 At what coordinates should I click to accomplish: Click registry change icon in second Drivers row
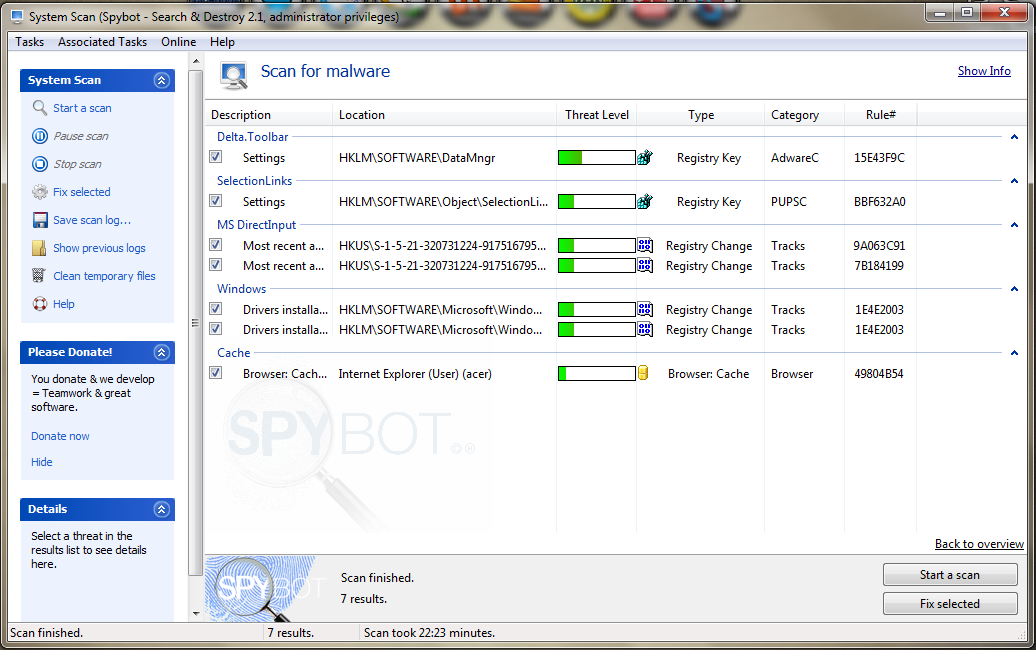pyautogui.click(x=645, y=329)
